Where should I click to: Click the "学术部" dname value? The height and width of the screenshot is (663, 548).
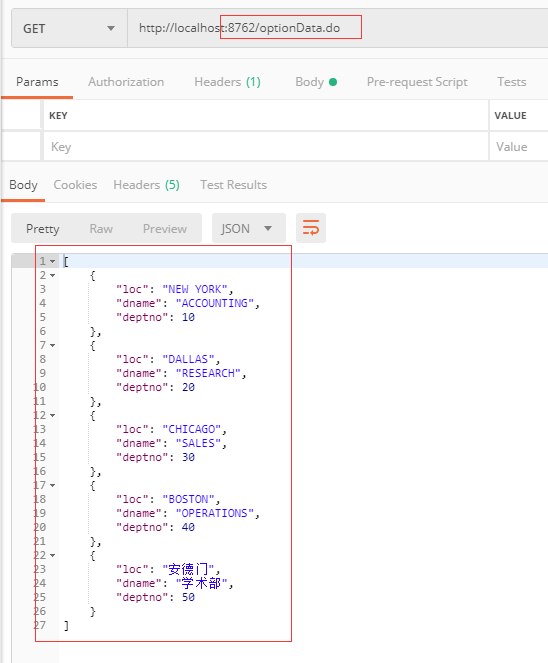202,583
